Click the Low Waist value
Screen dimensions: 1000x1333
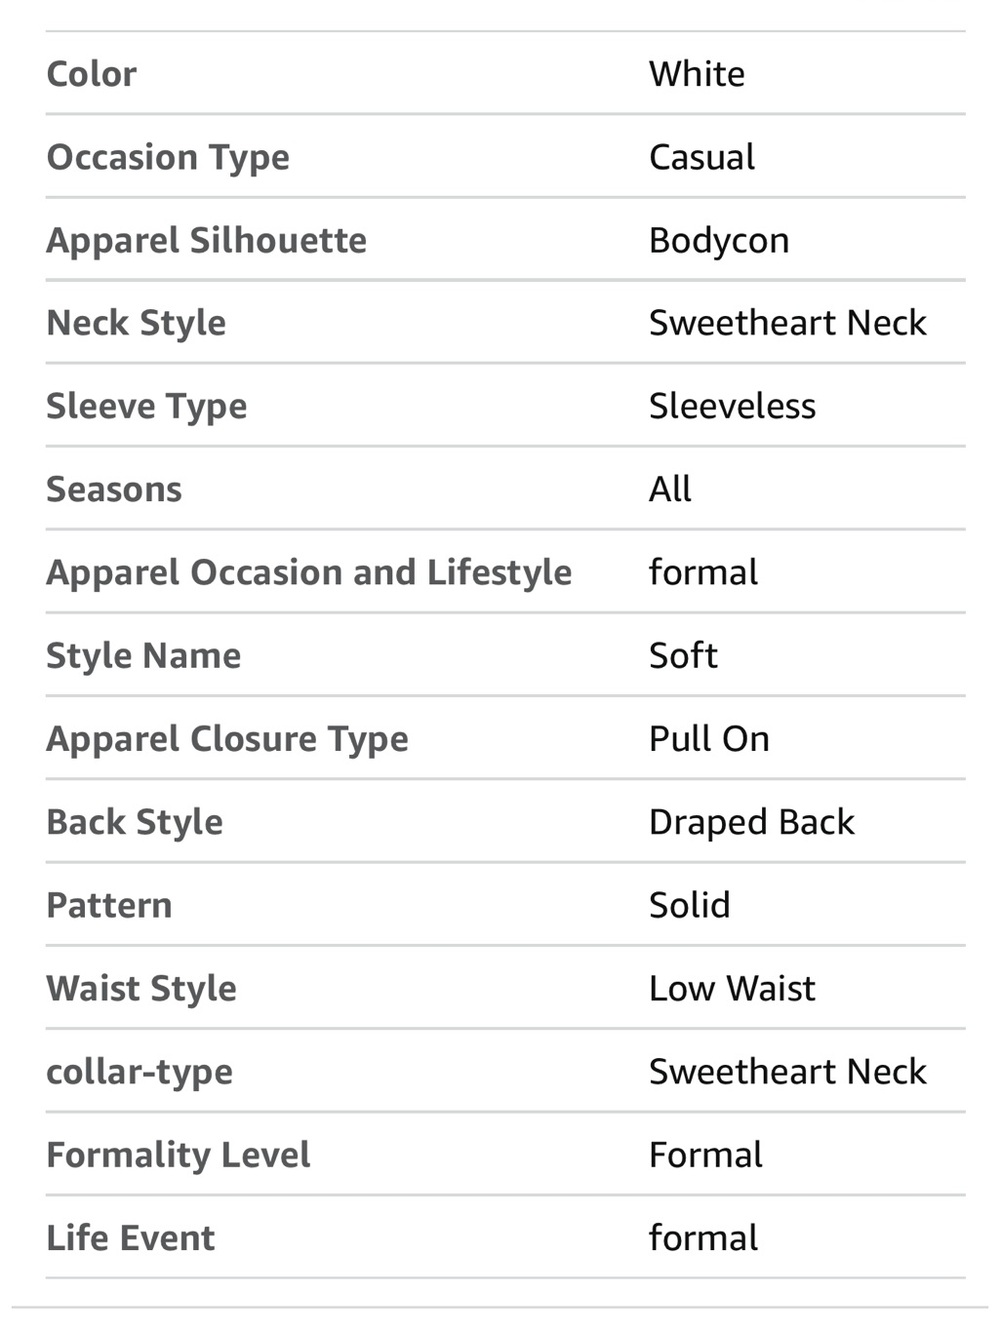pos(732,988)
